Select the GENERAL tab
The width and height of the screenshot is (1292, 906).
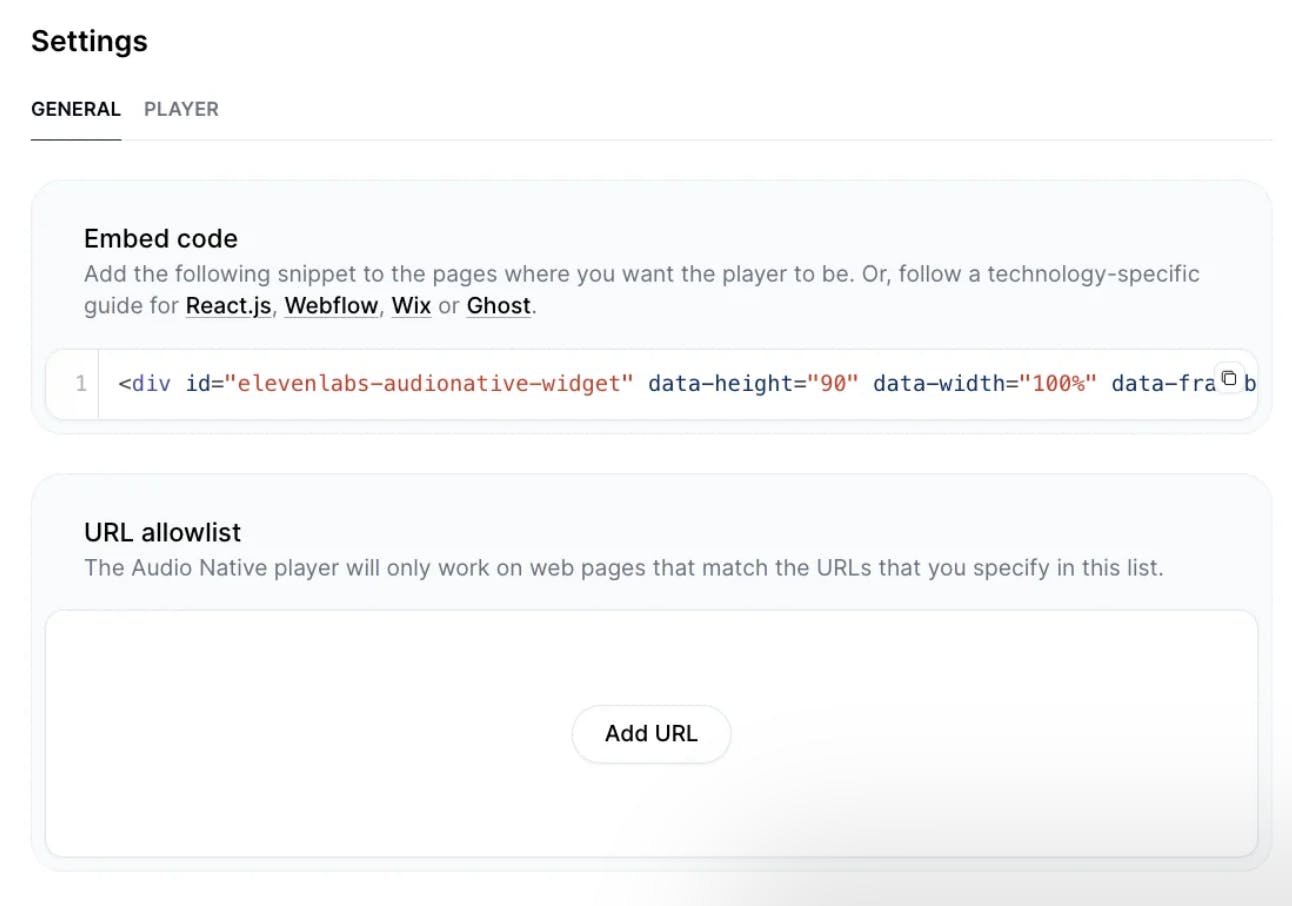click(76, 109)
